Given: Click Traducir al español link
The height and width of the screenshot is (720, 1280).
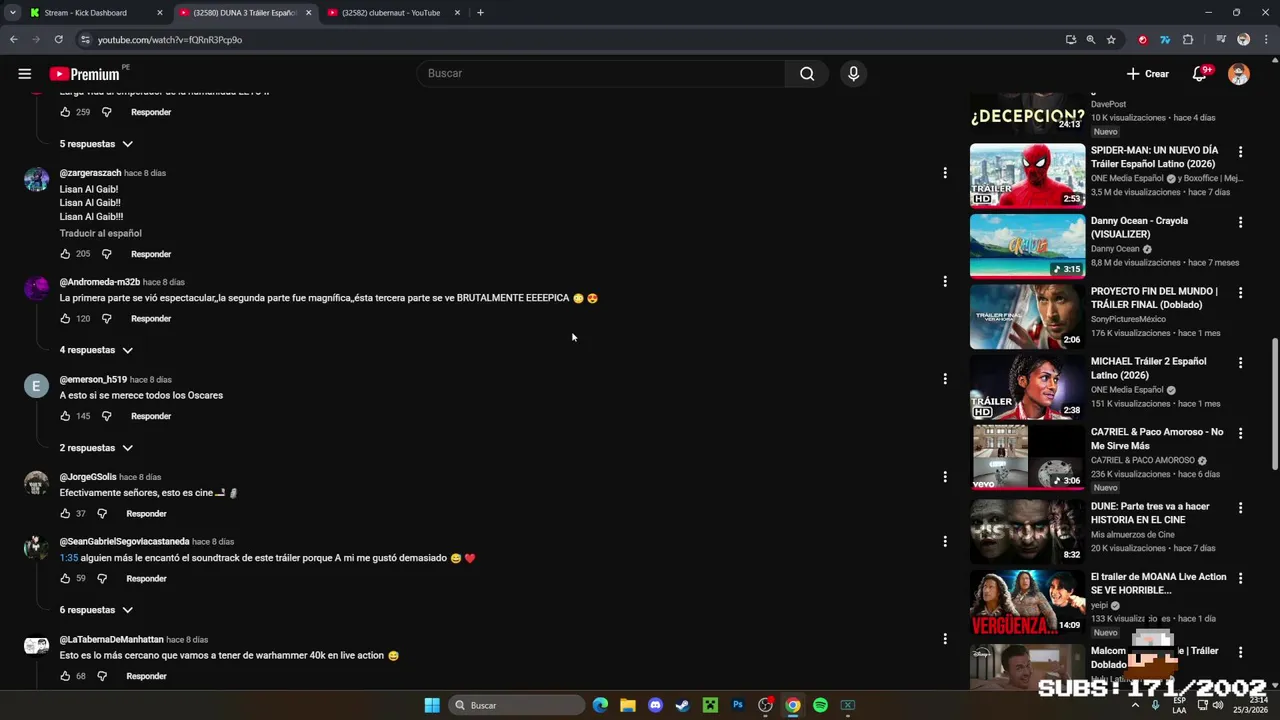Looking at the screenshot, I should click(100, 233).
